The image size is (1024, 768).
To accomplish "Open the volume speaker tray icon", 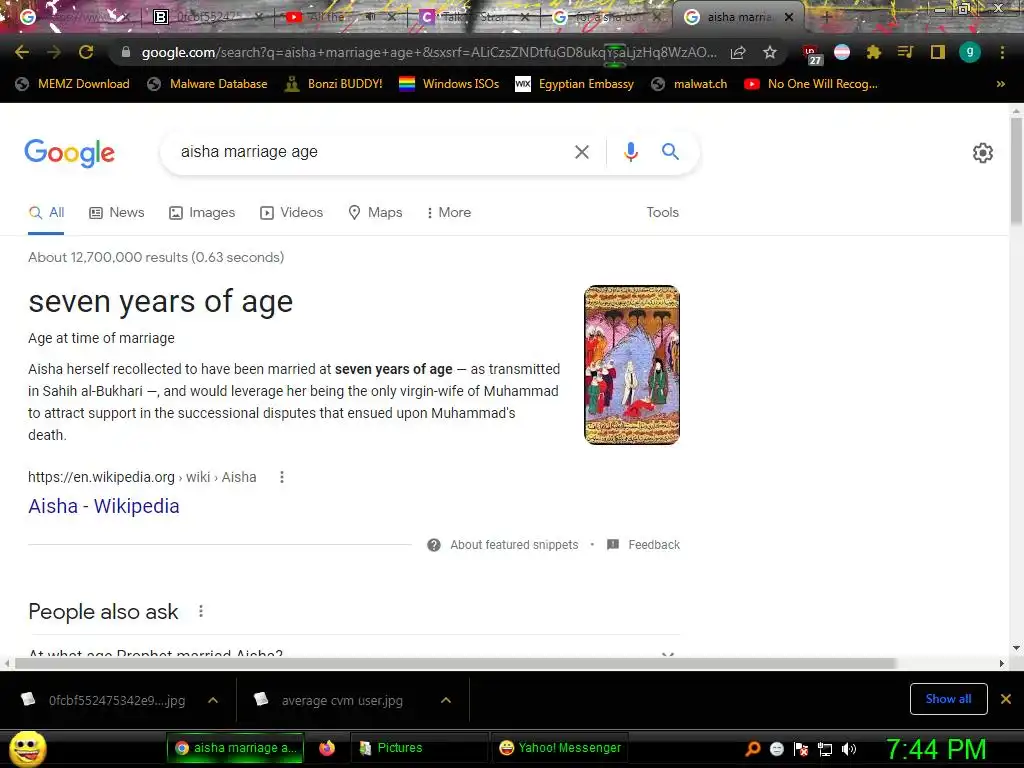I will [848, 749].
